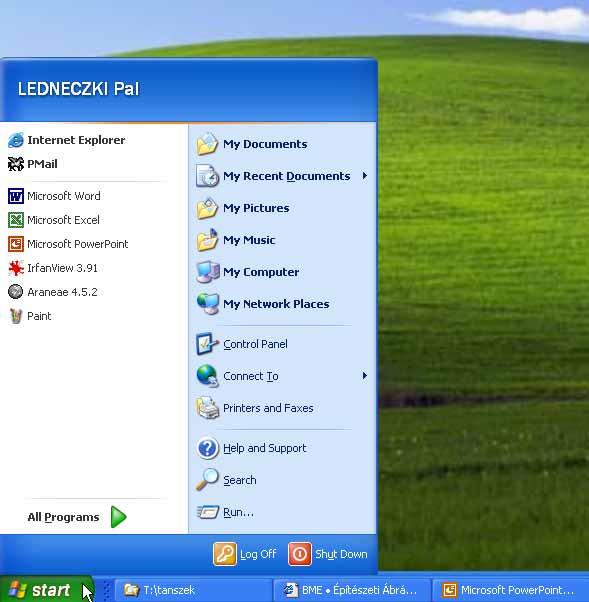
Task: Click the Paint label text
Action: [x=39, y=316]
